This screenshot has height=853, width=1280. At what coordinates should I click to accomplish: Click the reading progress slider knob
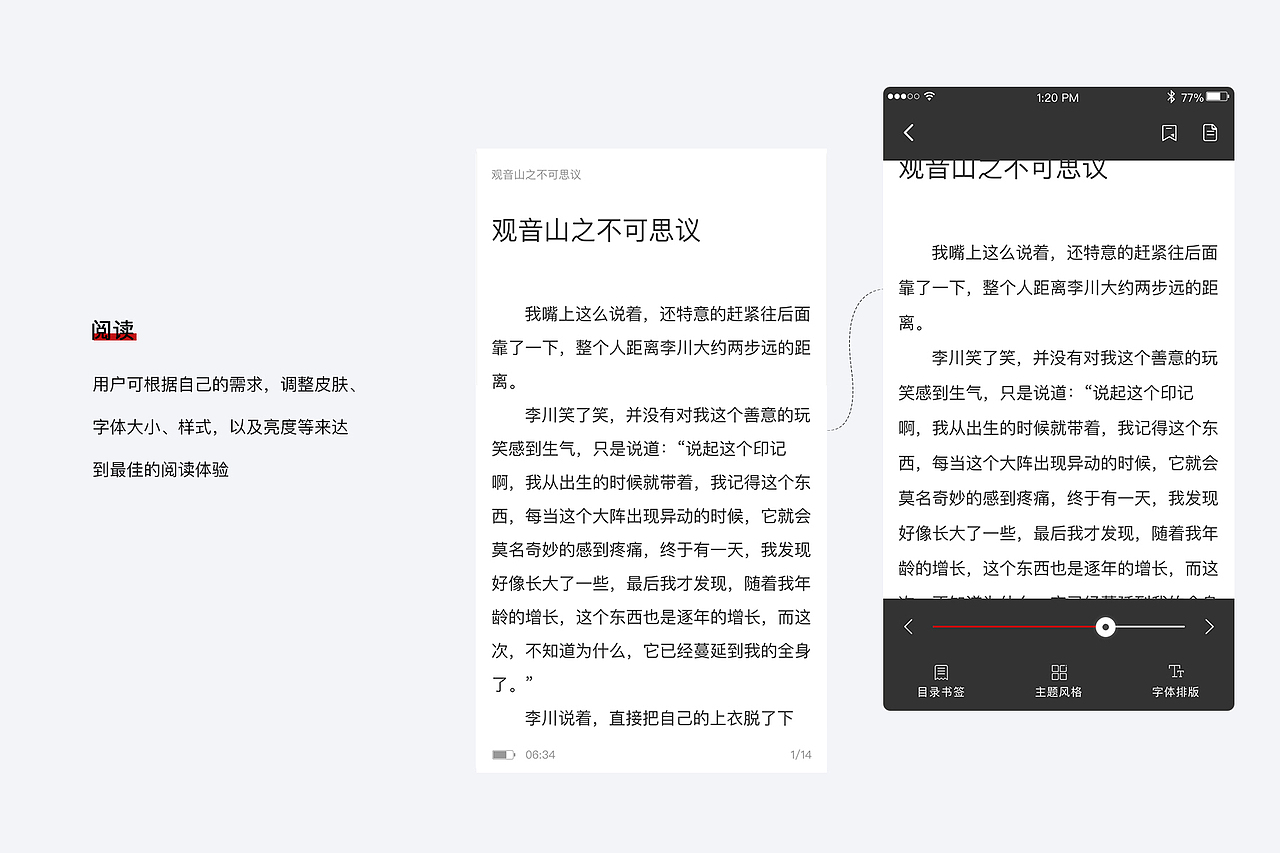1105,627
